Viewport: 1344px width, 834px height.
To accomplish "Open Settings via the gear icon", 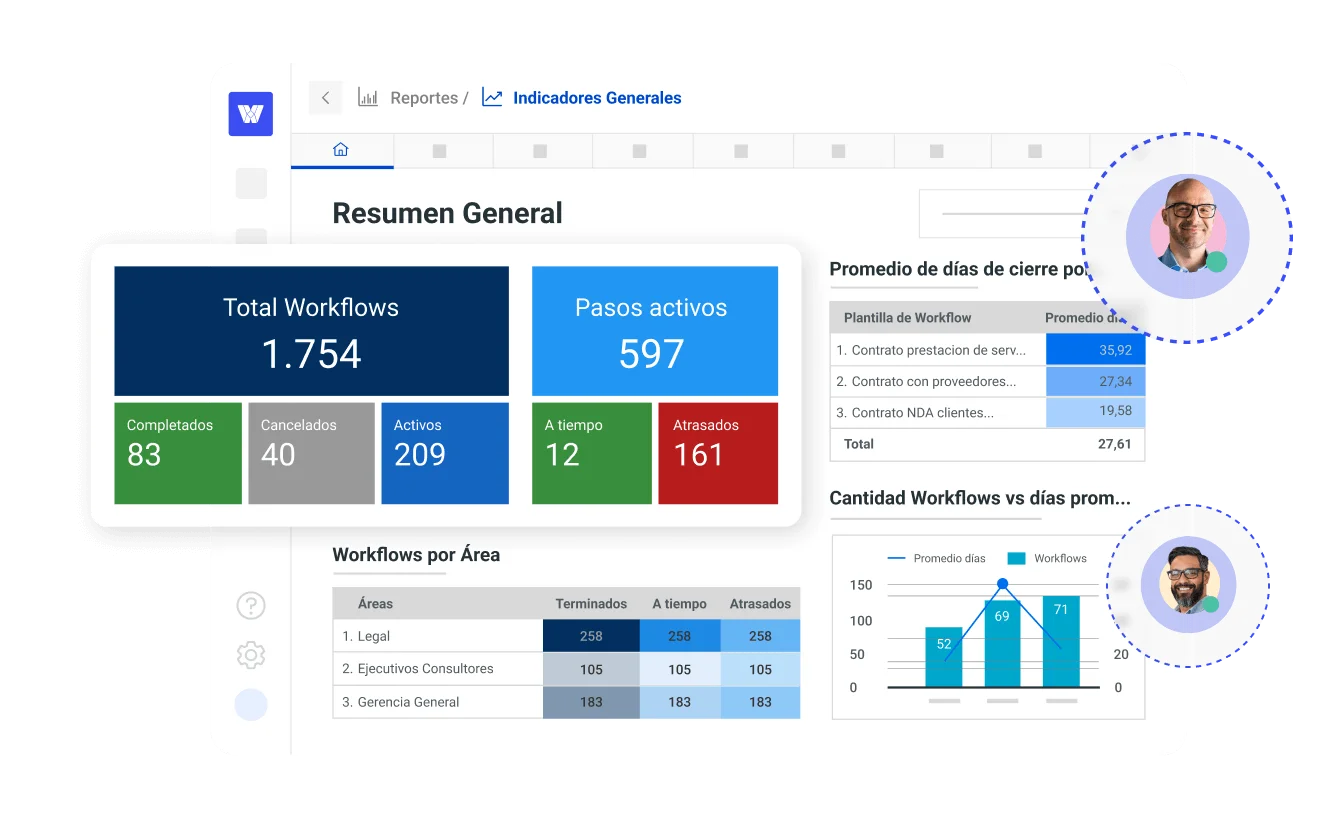I will click(x=251, y=655).
